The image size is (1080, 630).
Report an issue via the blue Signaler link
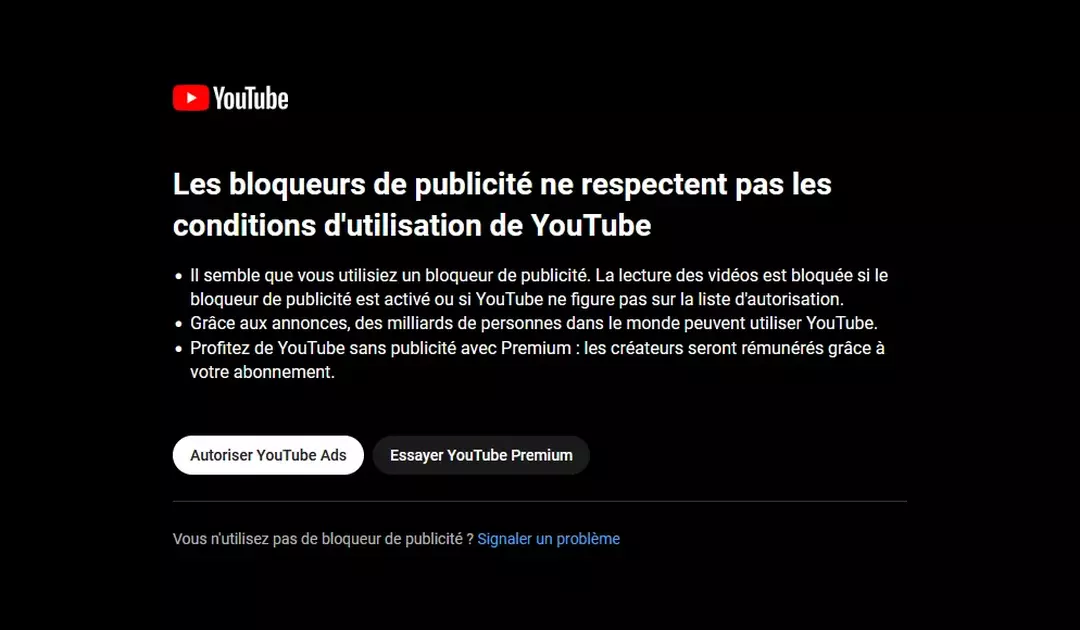(548, 539)
